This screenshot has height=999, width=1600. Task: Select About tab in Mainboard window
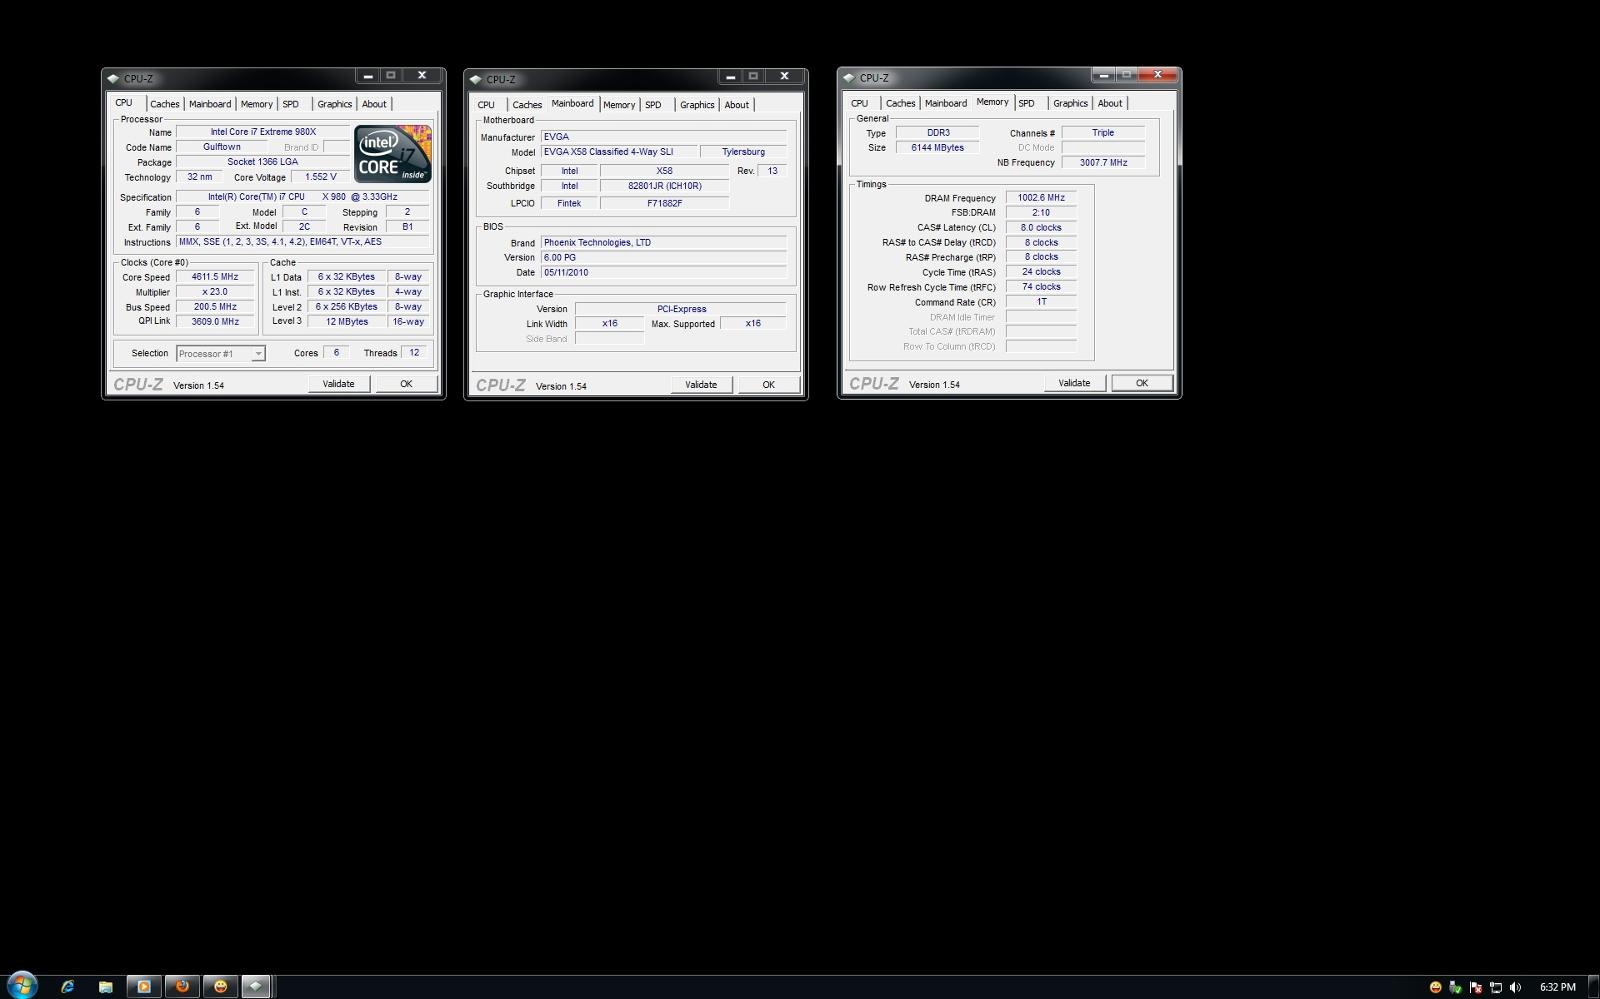click(x=737, y=105)
